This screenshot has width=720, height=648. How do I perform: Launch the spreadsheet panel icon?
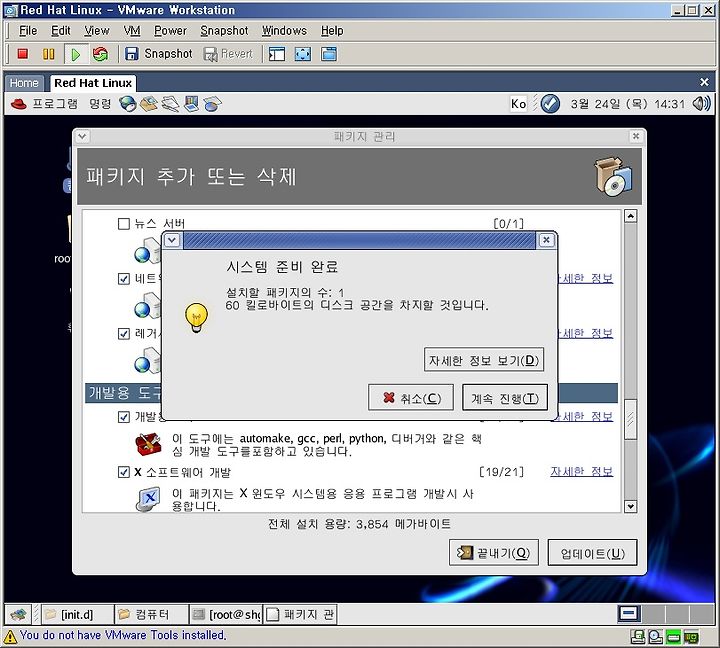click(212, 104)
